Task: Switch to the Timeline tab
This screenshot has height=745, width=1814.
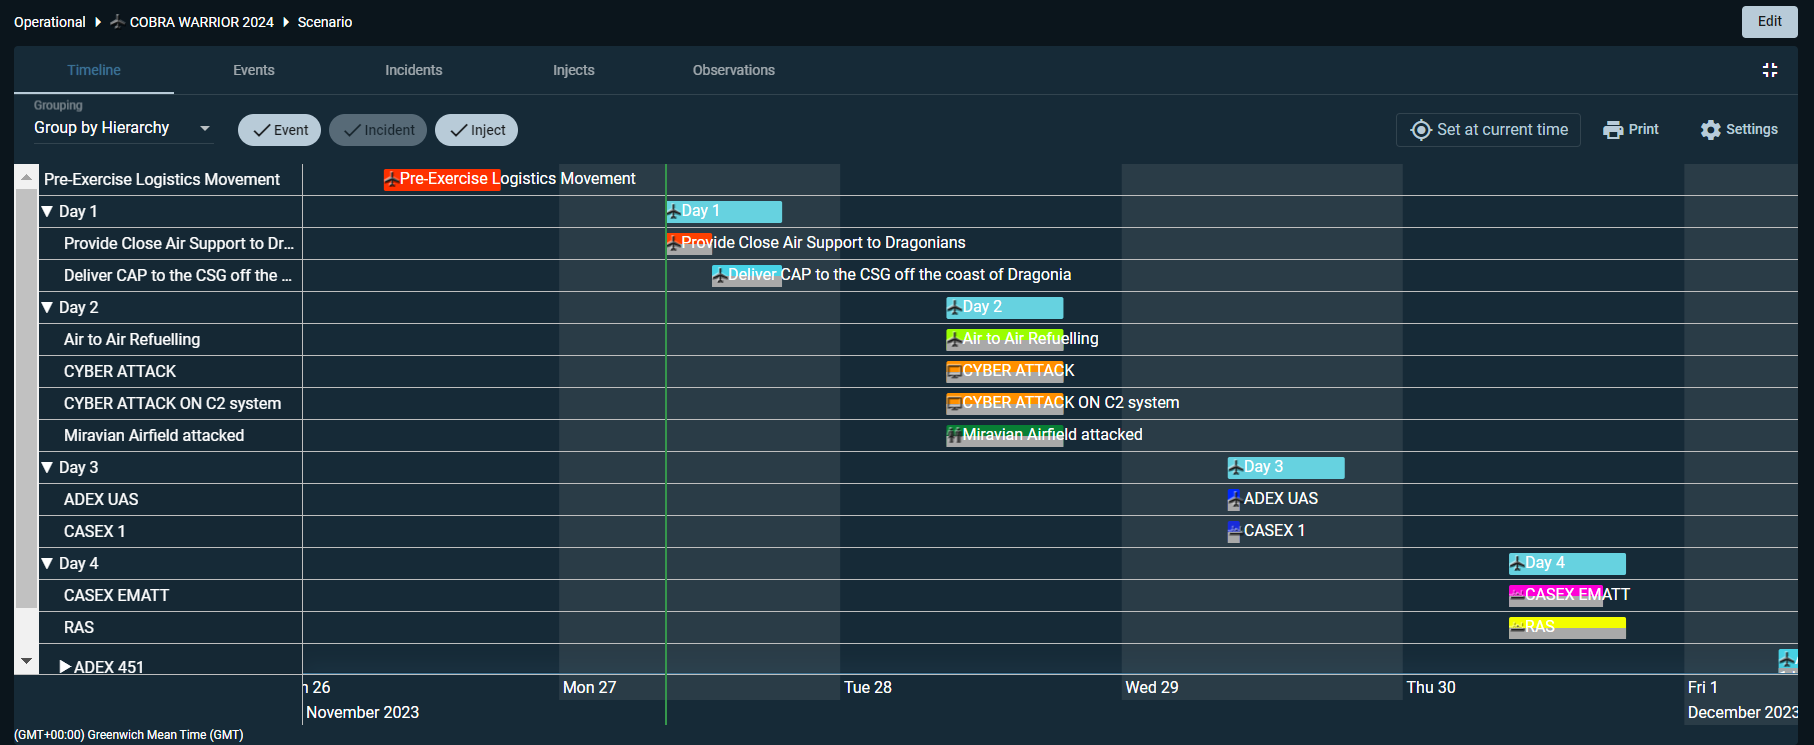Action: click(x=94, y=70)
